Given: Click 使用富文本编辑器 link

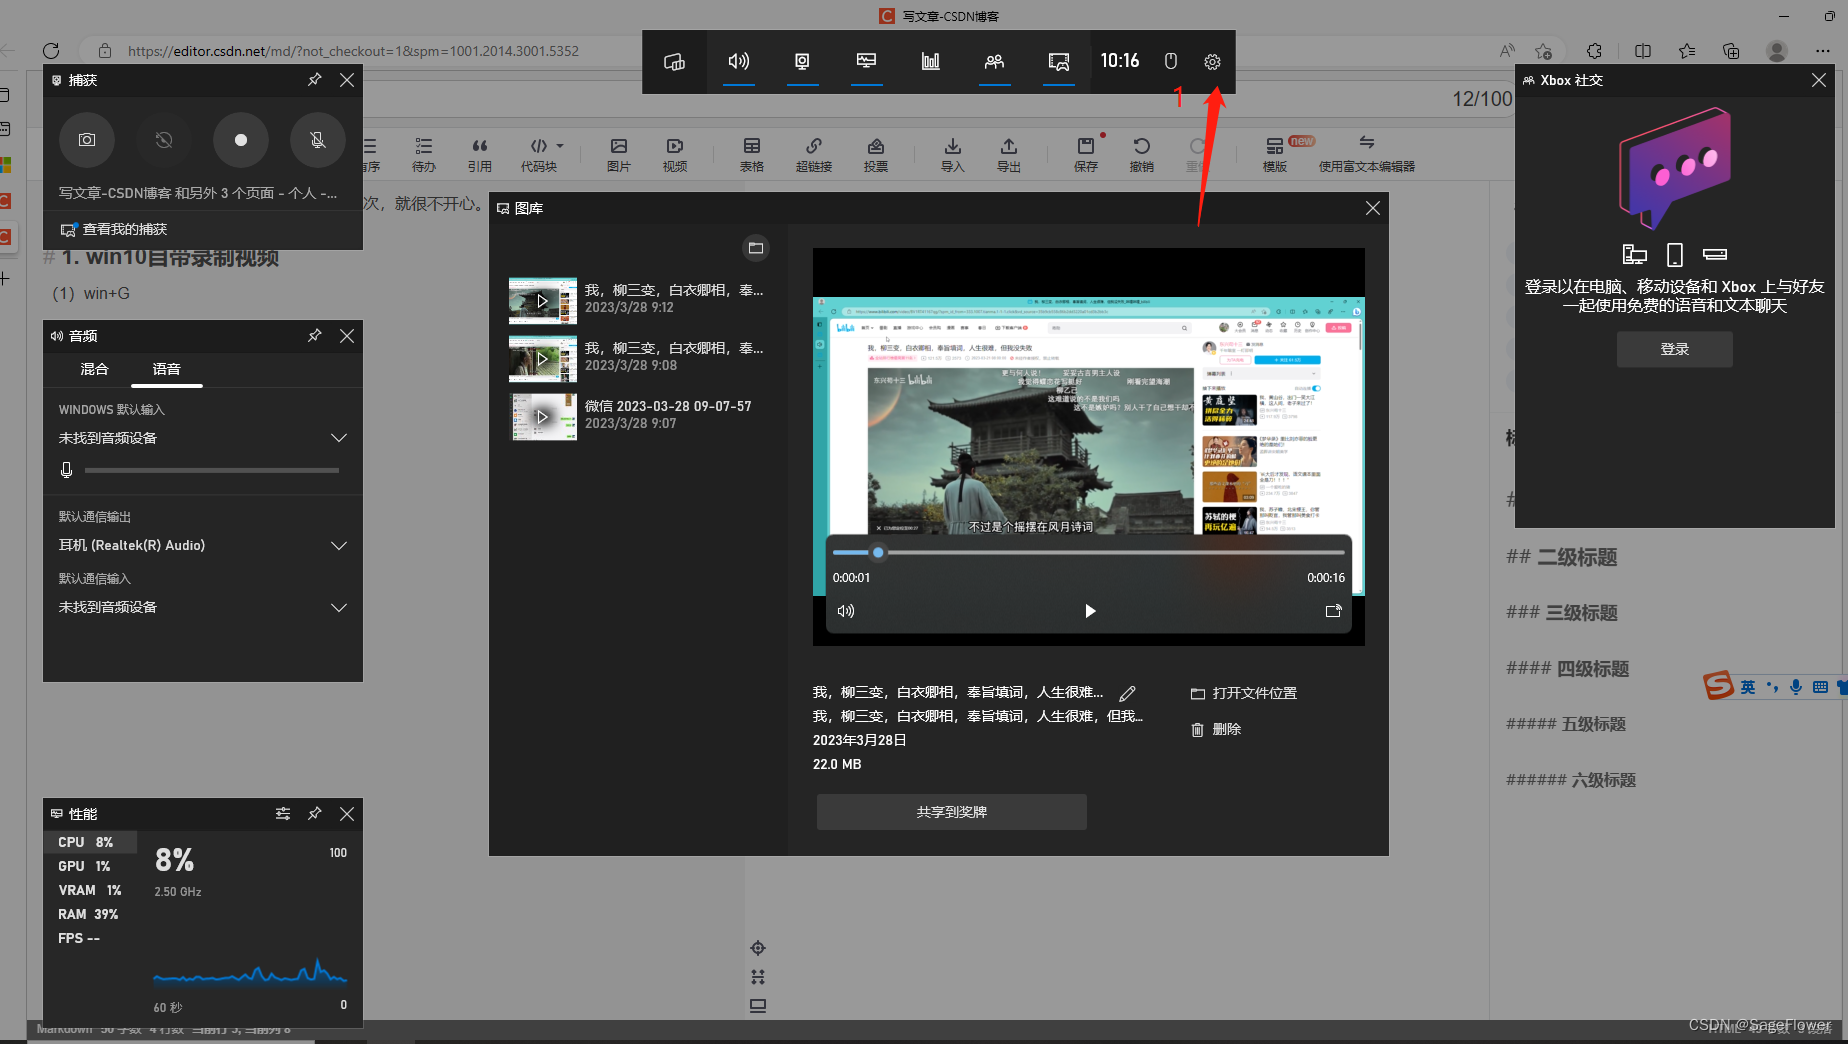Looking at the screenshot, I should coord(1367,155).
